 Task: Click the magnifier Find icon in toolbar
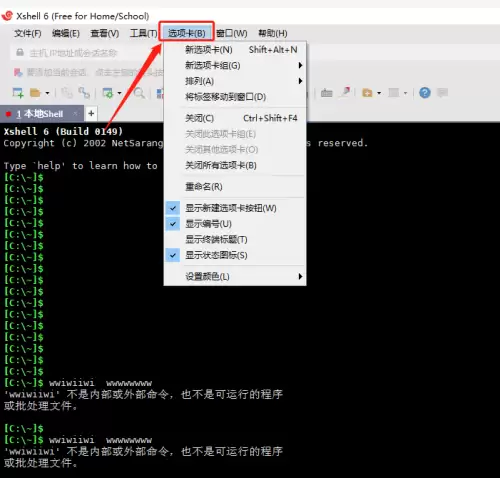[x=139, y=93]
